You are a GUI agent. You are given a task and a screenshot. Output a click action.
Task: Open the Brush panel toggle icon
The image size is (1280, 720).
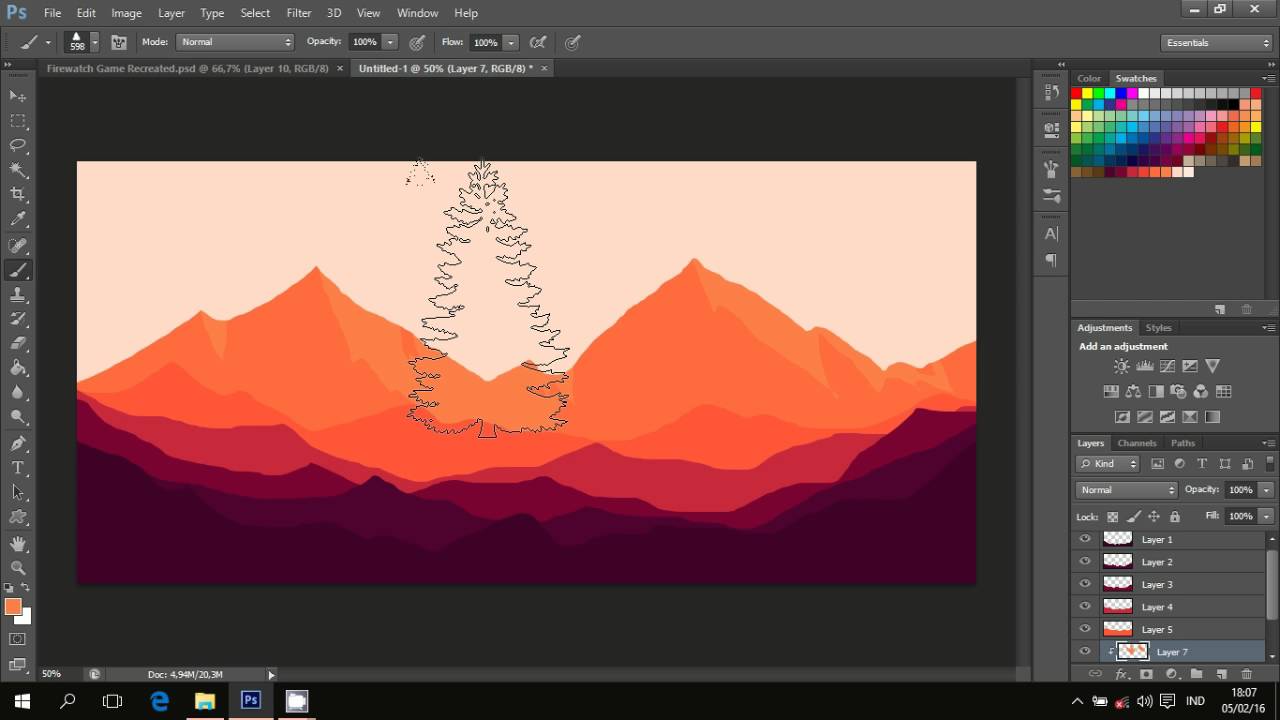tap(119, 42)
